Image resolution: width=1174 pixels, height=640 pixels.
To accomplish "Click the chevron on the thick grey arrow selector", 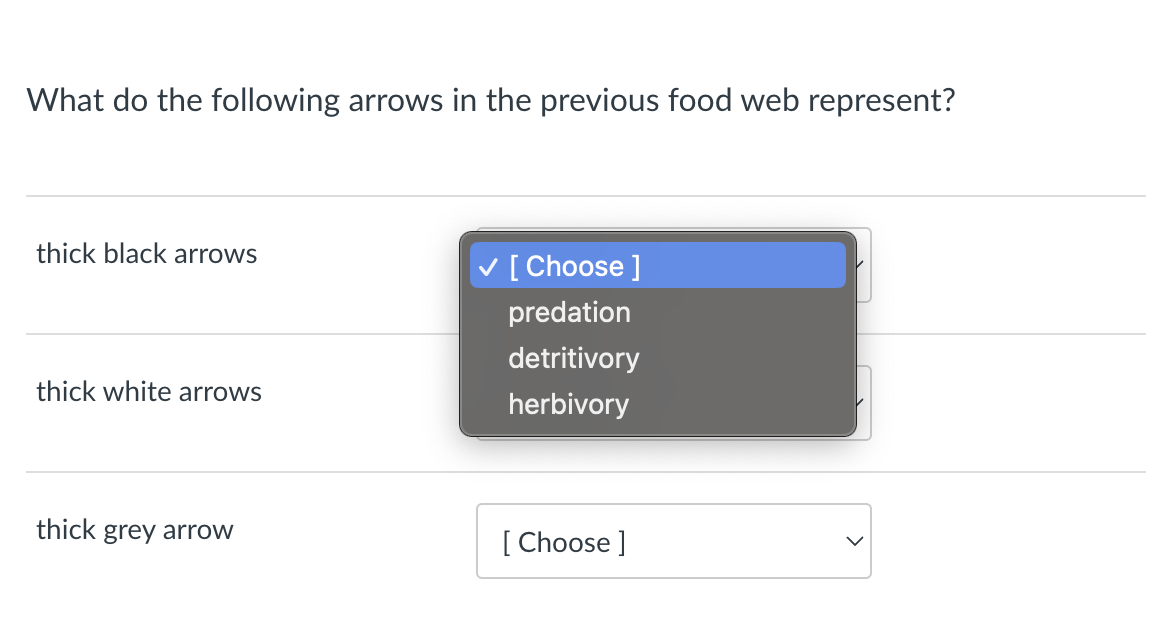I will (x=855, y=541).
